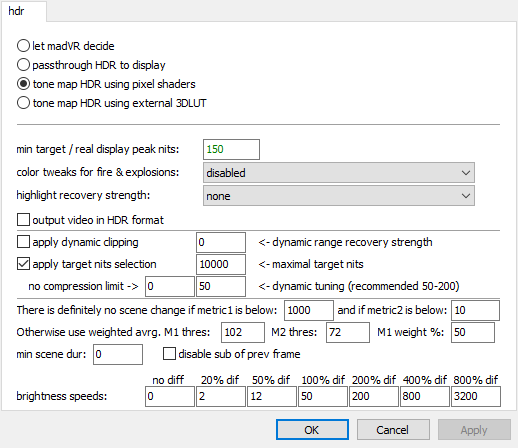Image resolution: width=518 pixels, height=448 pixels.
Task: Expand the highlight recovery strength dropdown
Action: pyautogui.click(x=339, y=196)
